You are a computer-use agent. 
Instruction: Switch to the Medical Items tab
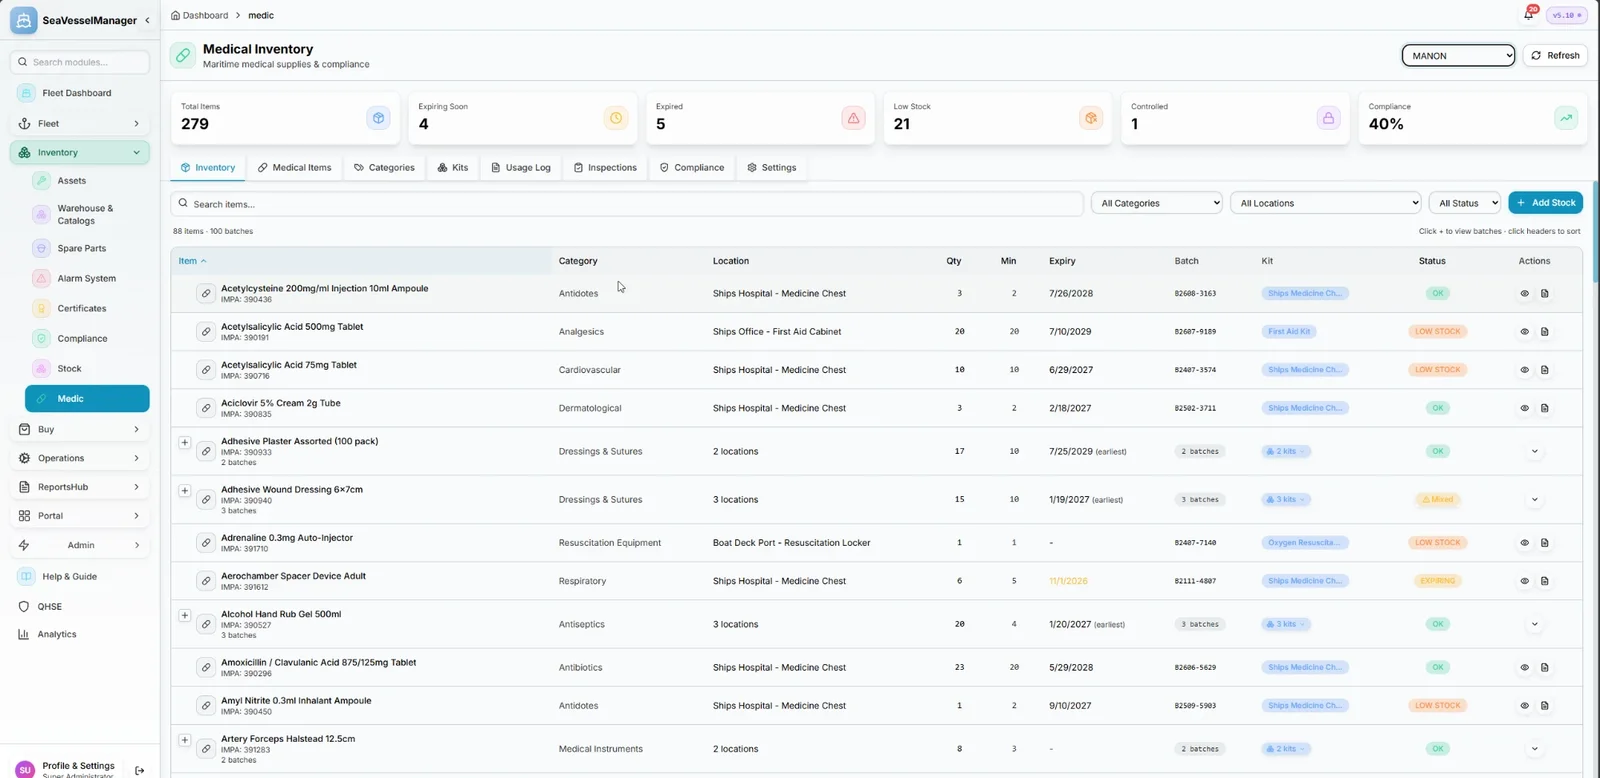[294, 168]
